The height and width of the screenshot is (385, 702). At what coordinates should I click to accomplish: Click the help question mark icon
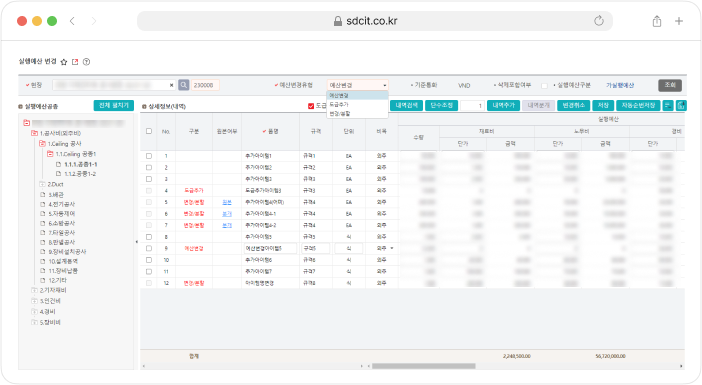[86, 62]
